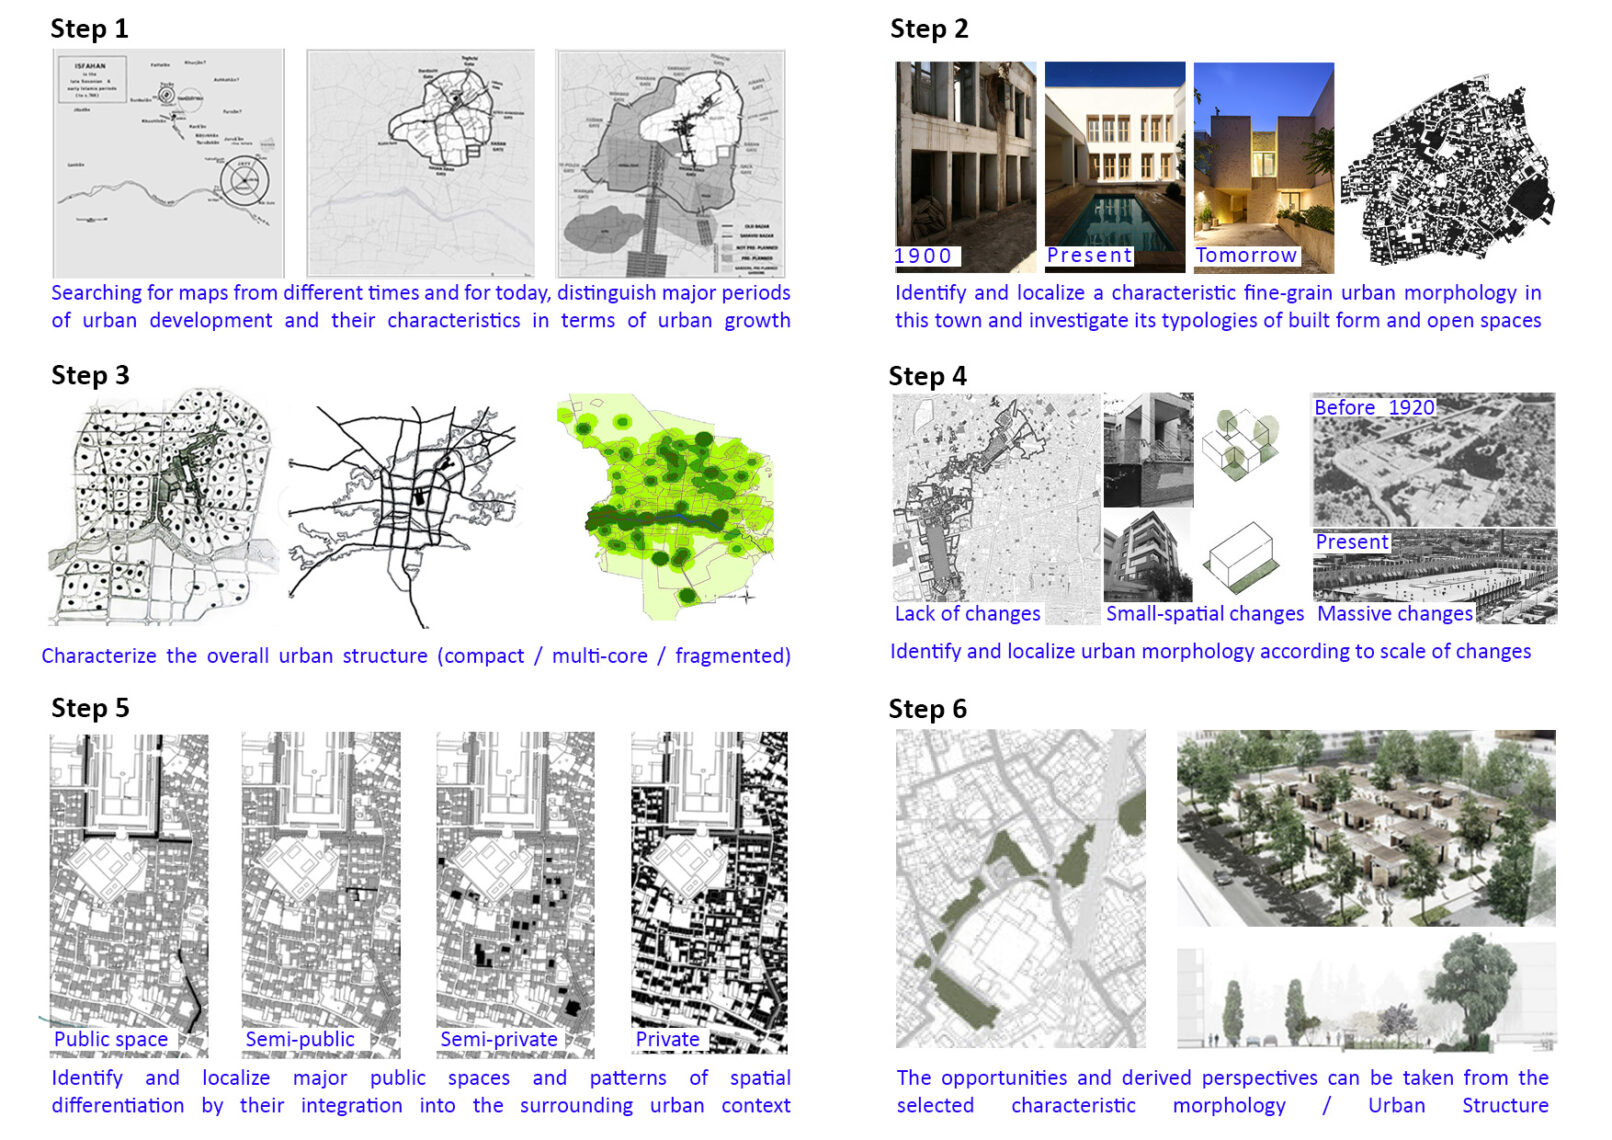Select the gray shaded urban growth map
Screen dimensions: 1612x1140
(670, 163)
